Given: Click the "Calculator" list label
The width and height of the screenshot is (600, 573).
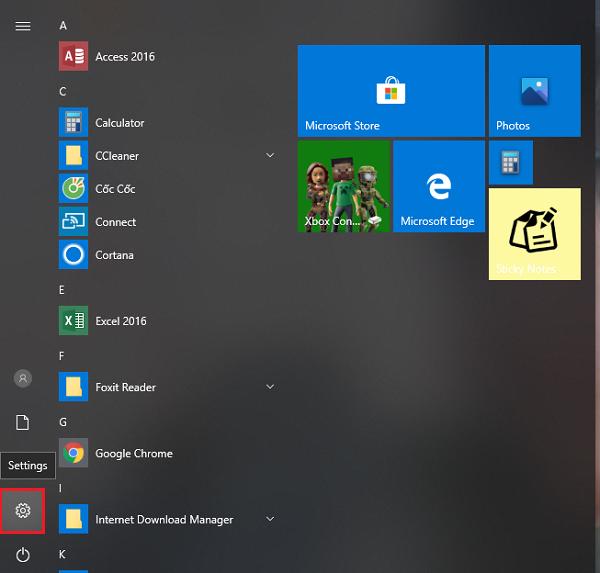Looking at the screenshot, I should pos(120,123).
